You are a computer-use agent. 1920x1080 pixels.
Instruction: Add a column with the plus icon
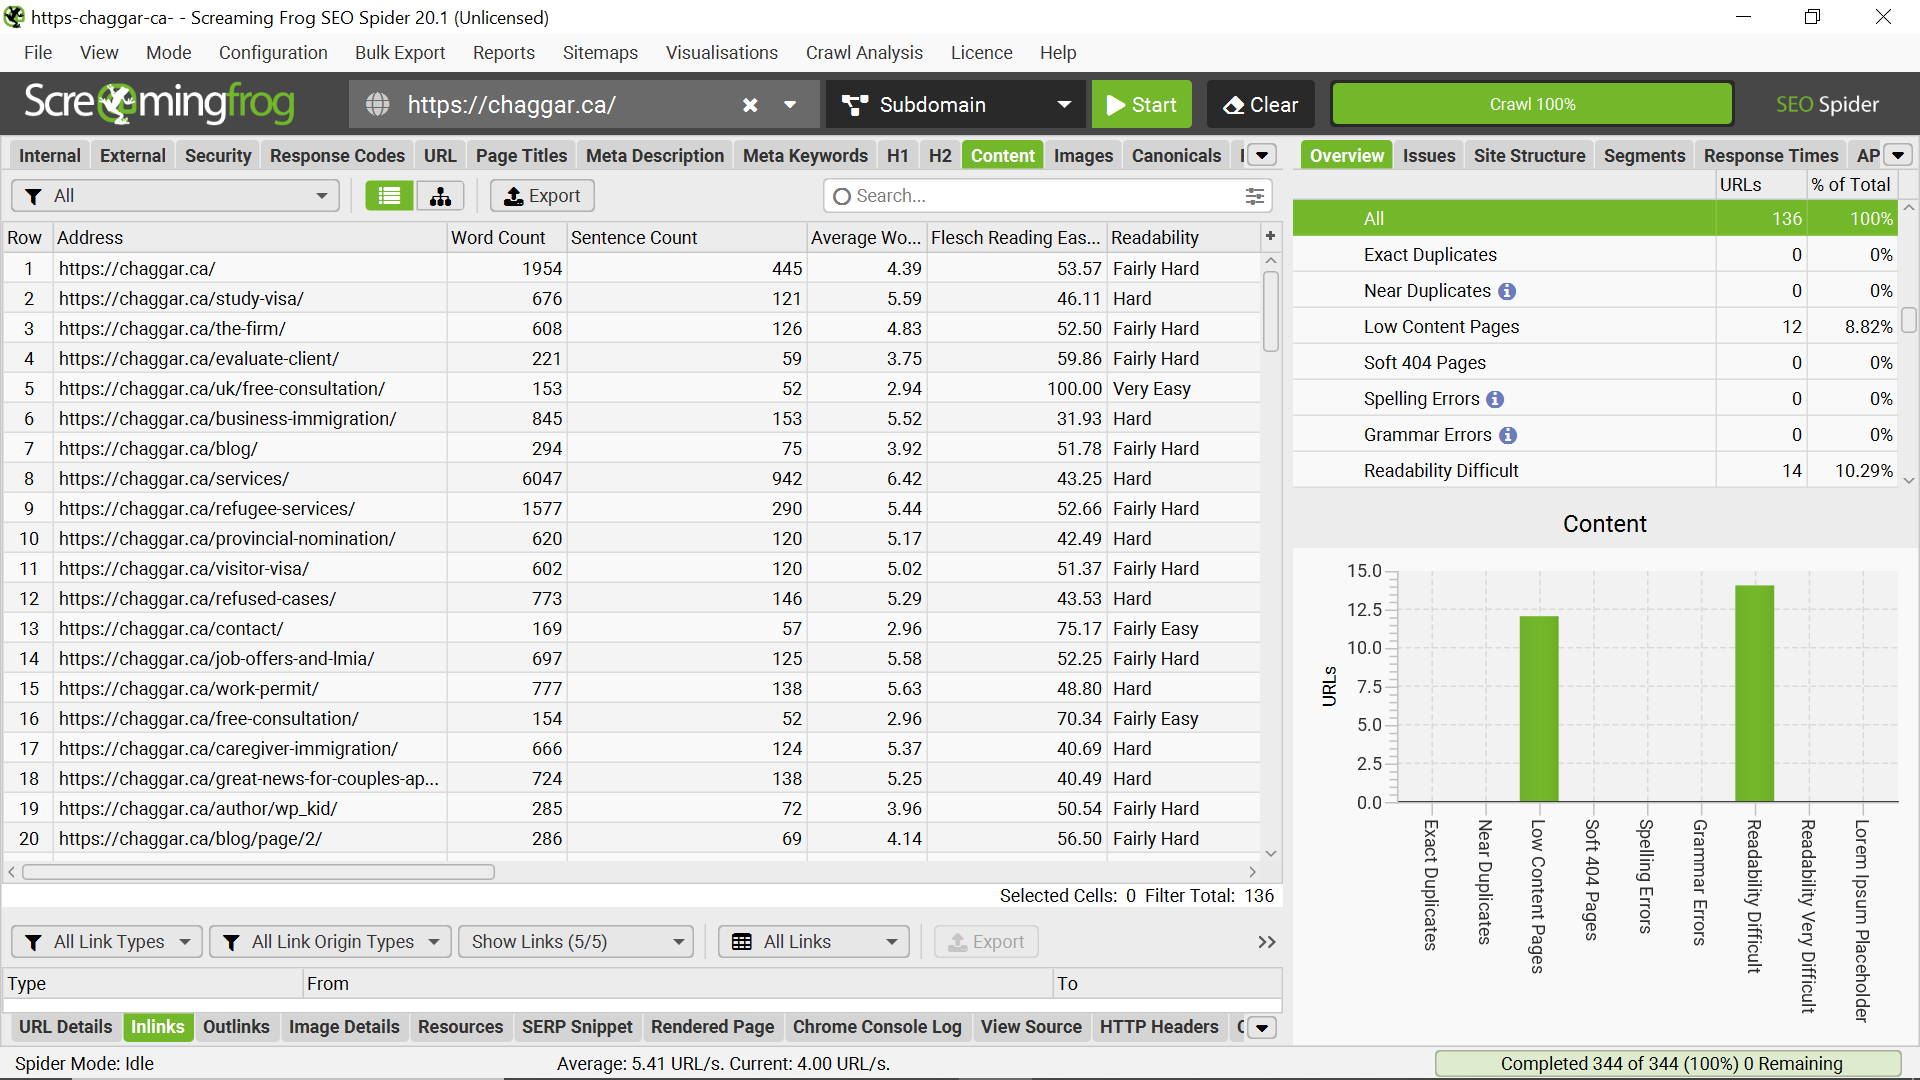[x=1270, y=237]
